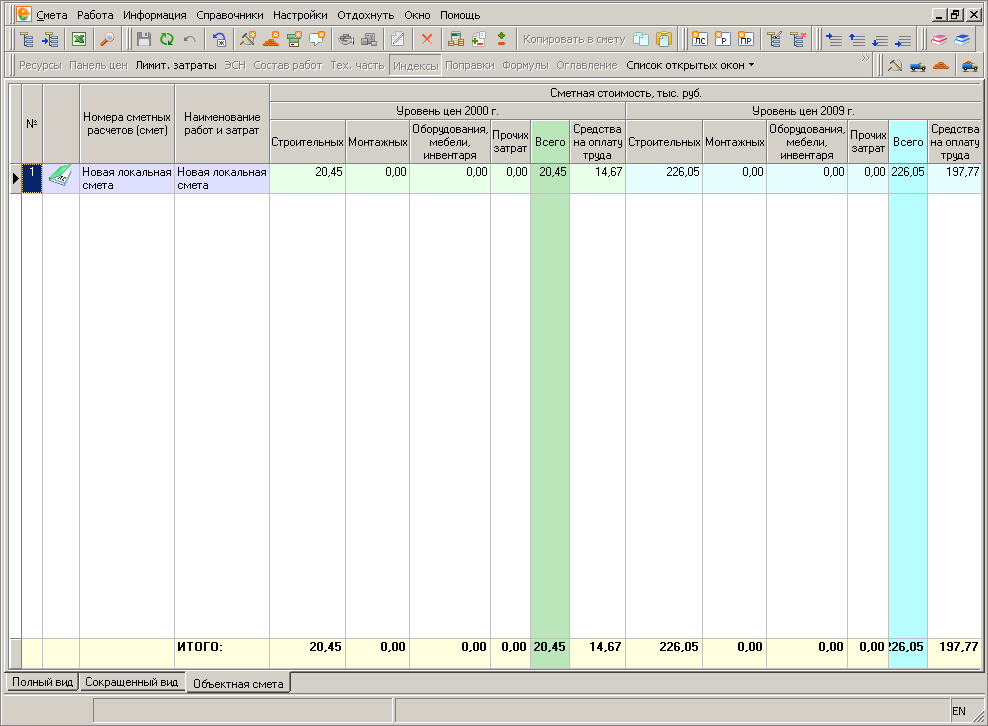This screenshot has height=726, width=988.
Task: Click the green plus red minus icon
Action: (x=502, y=39)
